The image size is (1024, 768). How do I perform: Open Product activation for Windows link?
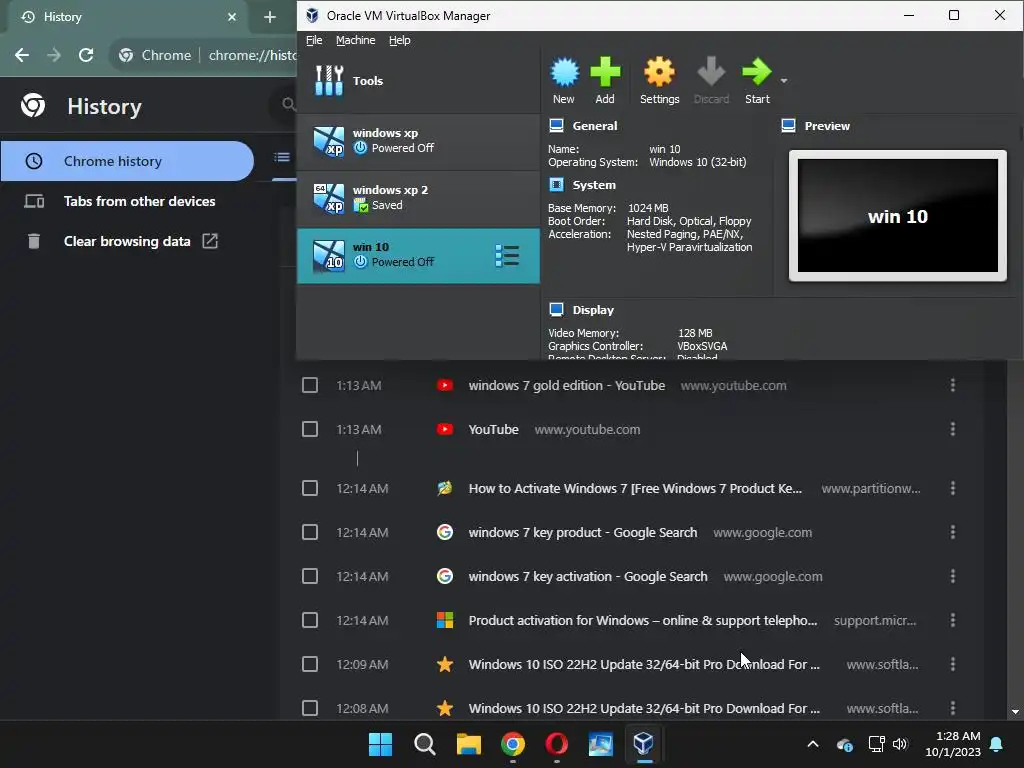click(x=643, y=620)
